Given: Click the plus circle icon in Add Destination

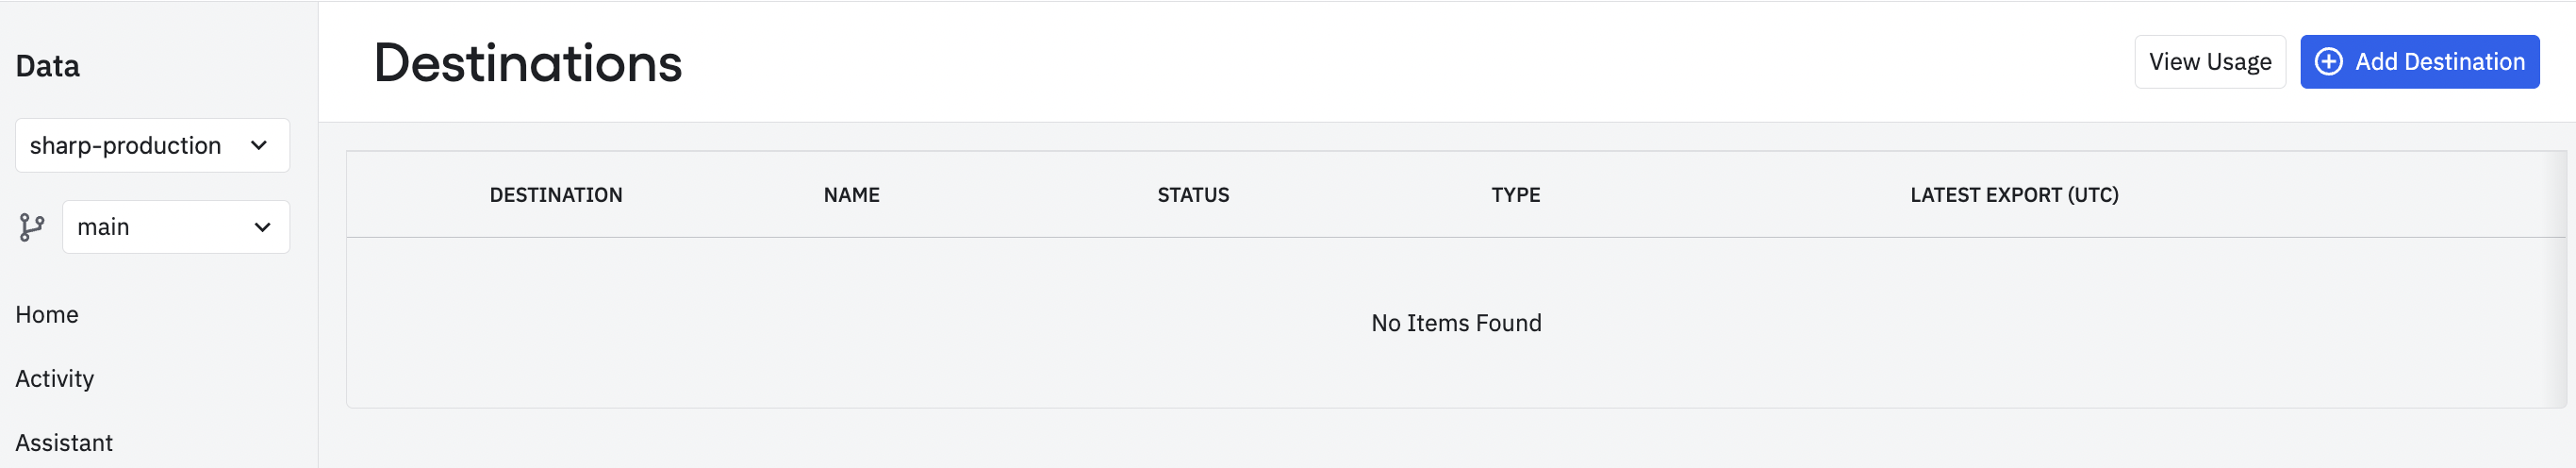Looking at the screenshot, I should (2328, 62).
